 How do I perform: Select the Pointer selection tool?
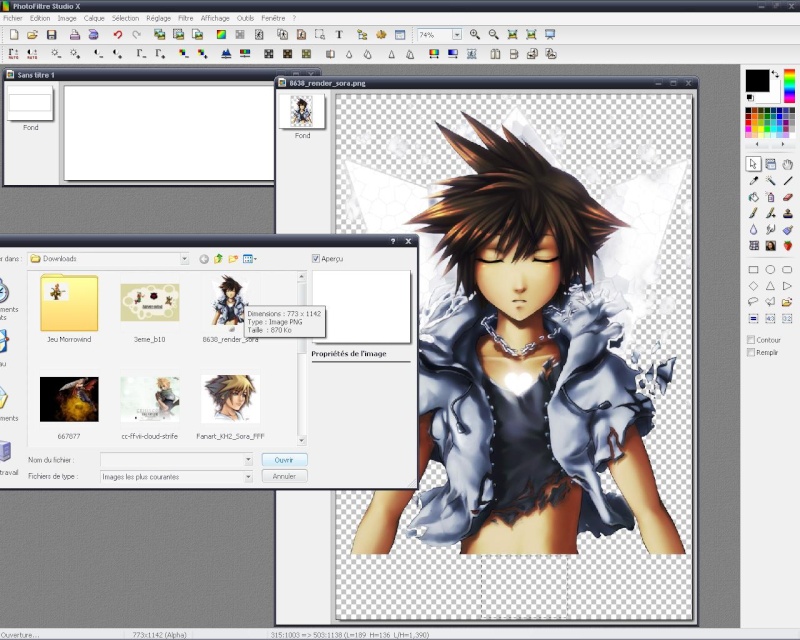click(x=753, y=164)
